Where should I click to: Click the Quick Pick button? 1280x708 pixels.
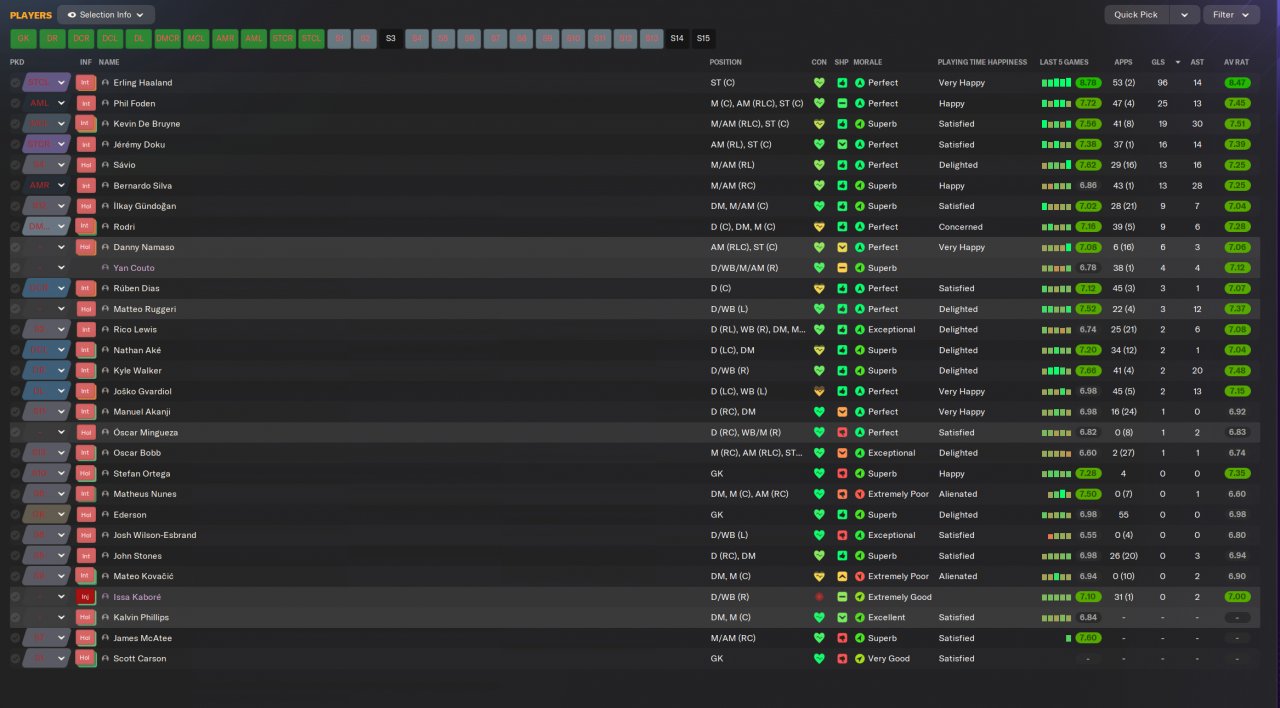[1136, 15]
